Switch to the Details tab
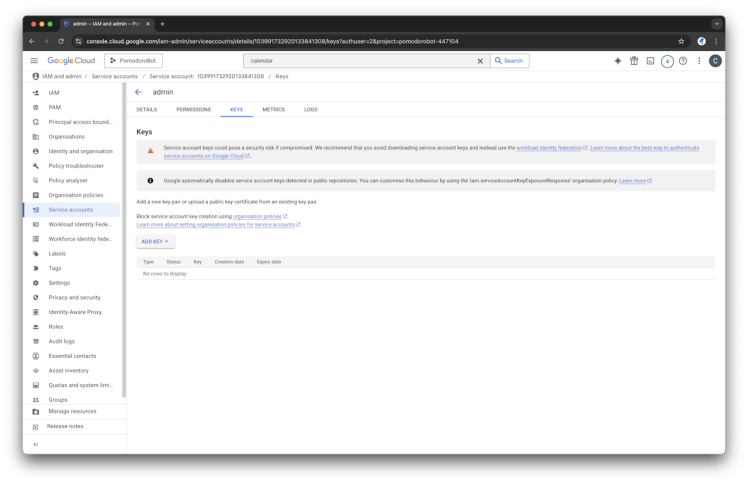 [x=146, y=109]
